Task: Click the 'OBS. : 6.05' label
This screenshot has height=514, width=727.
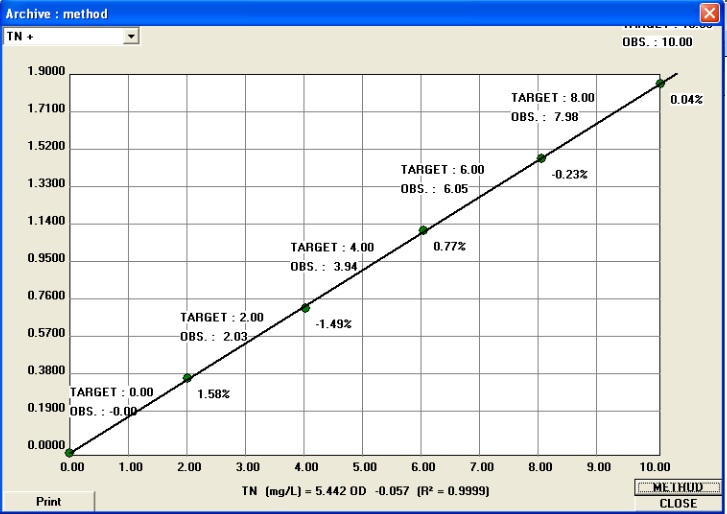Action: point(434,189)
